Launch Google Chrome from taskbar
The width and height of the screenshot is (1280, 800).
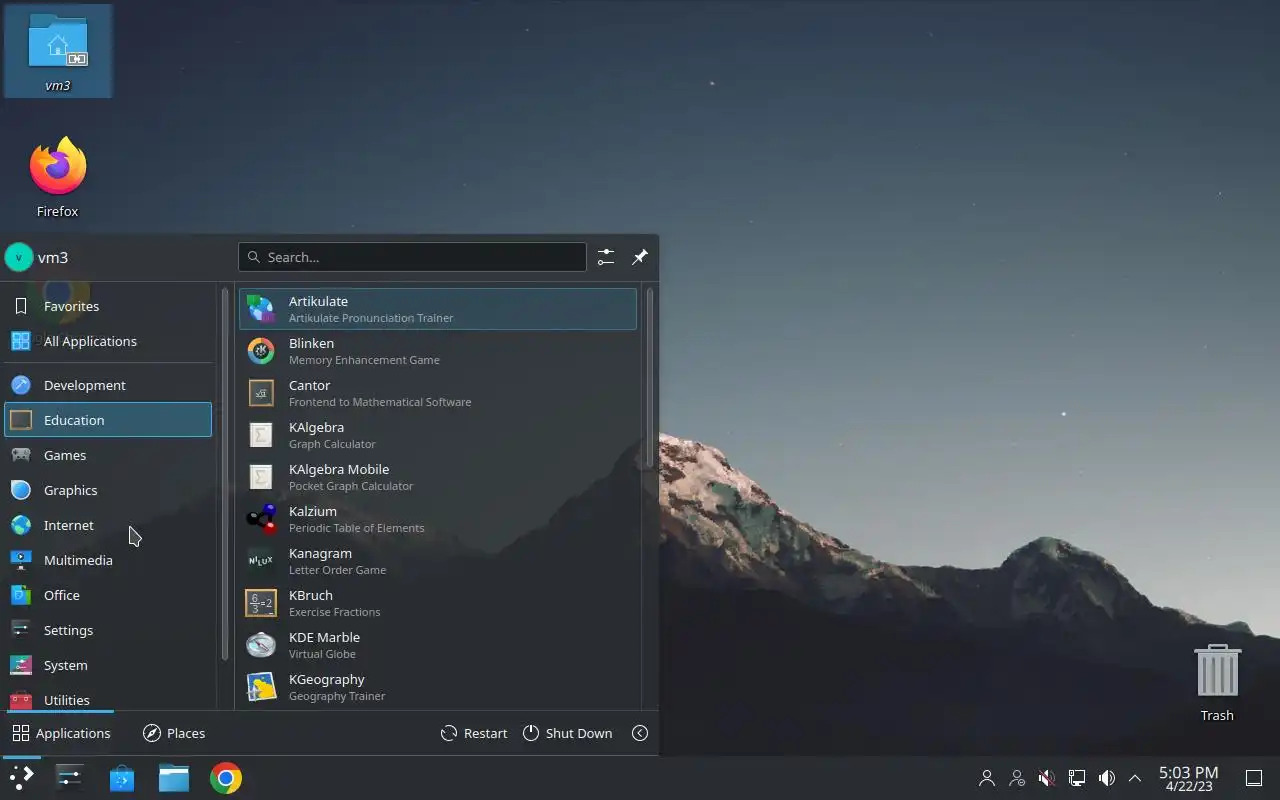pyautogui.click(x=226, y=778)
